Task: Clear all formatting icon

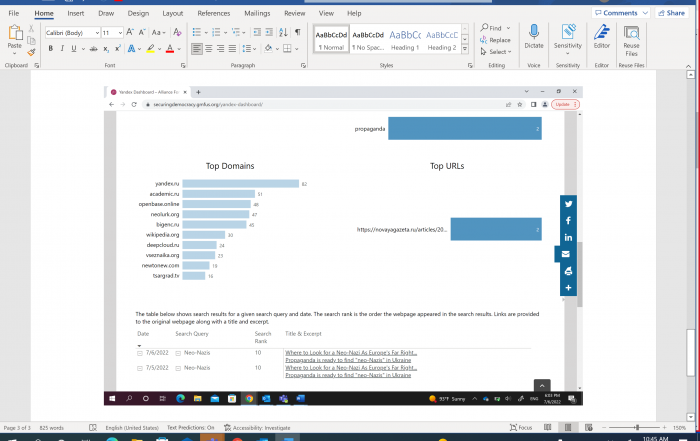Action: [177, 32]
